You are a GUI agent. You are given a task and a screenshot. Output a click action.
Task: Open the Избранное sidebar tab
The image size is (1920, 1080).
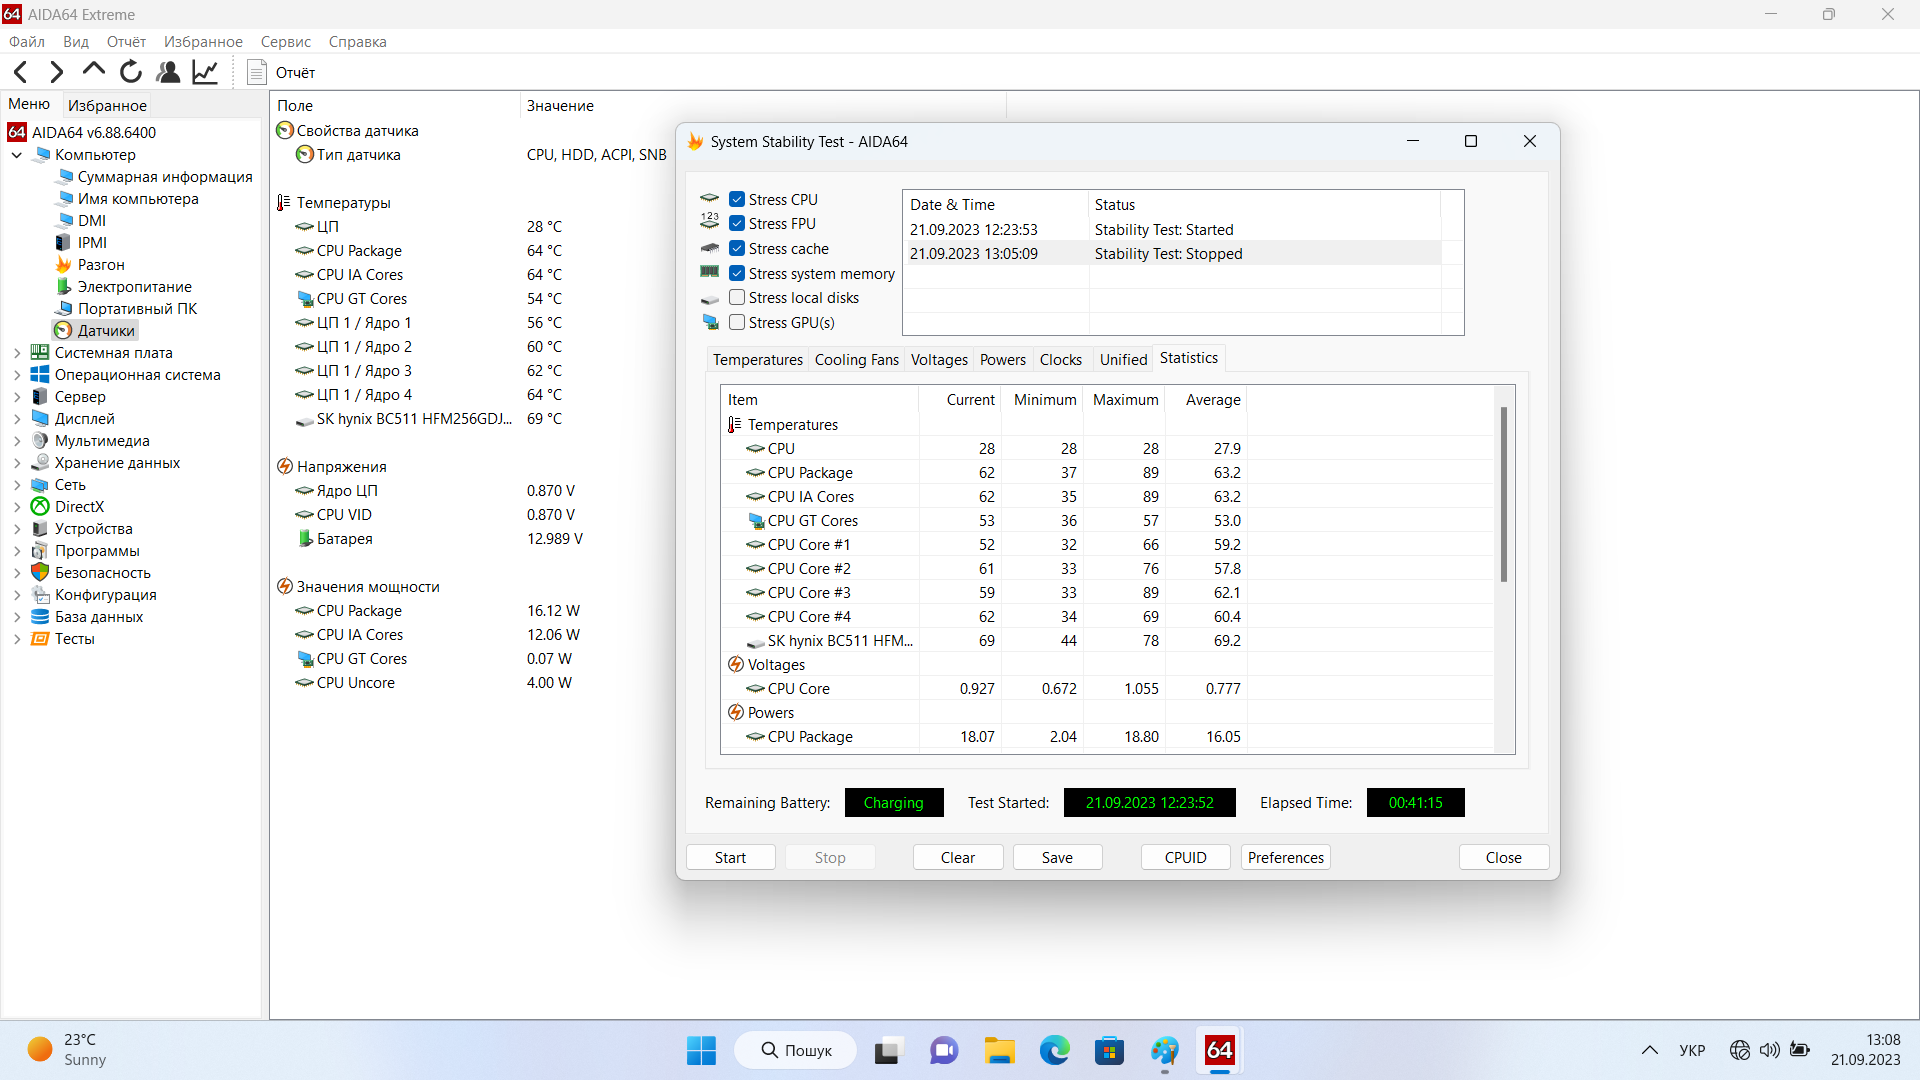[x=107, y=105]
